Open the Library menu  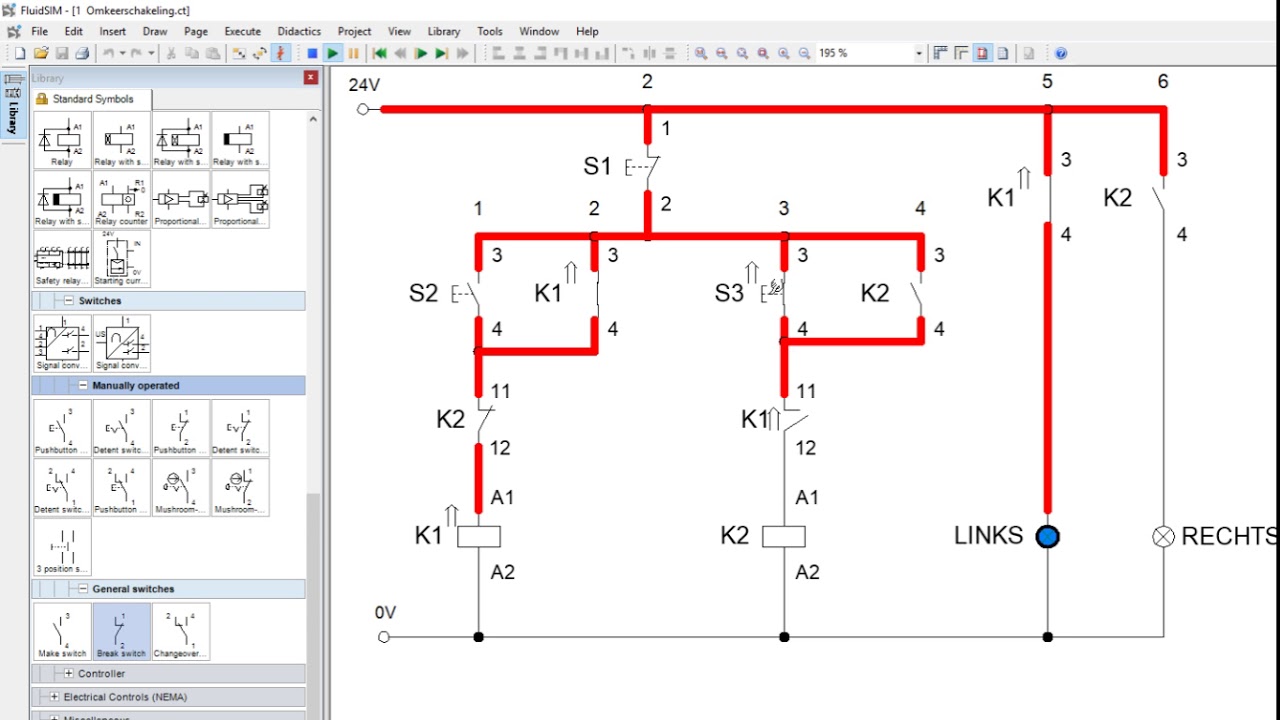(x=444, y=31)
